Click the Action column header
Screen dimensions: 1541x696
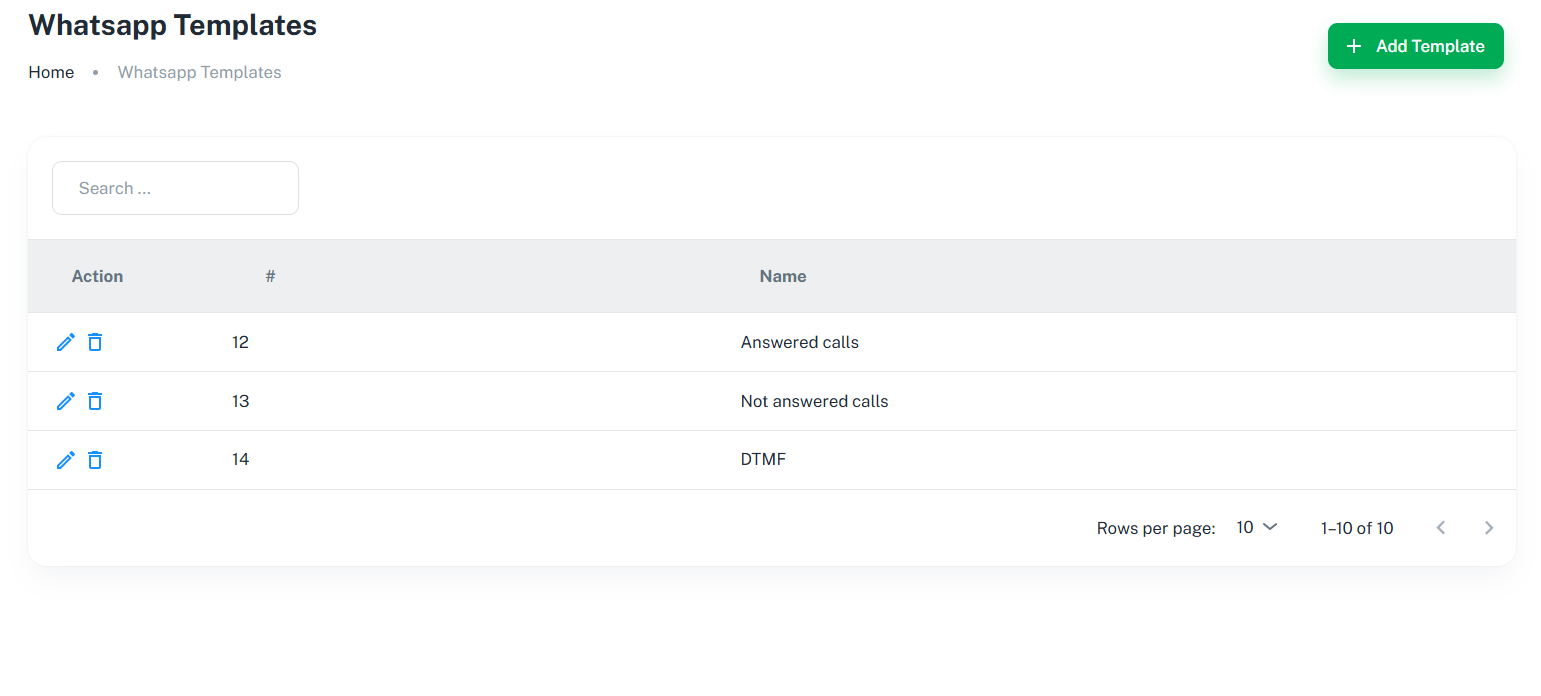tap(97, 276)
